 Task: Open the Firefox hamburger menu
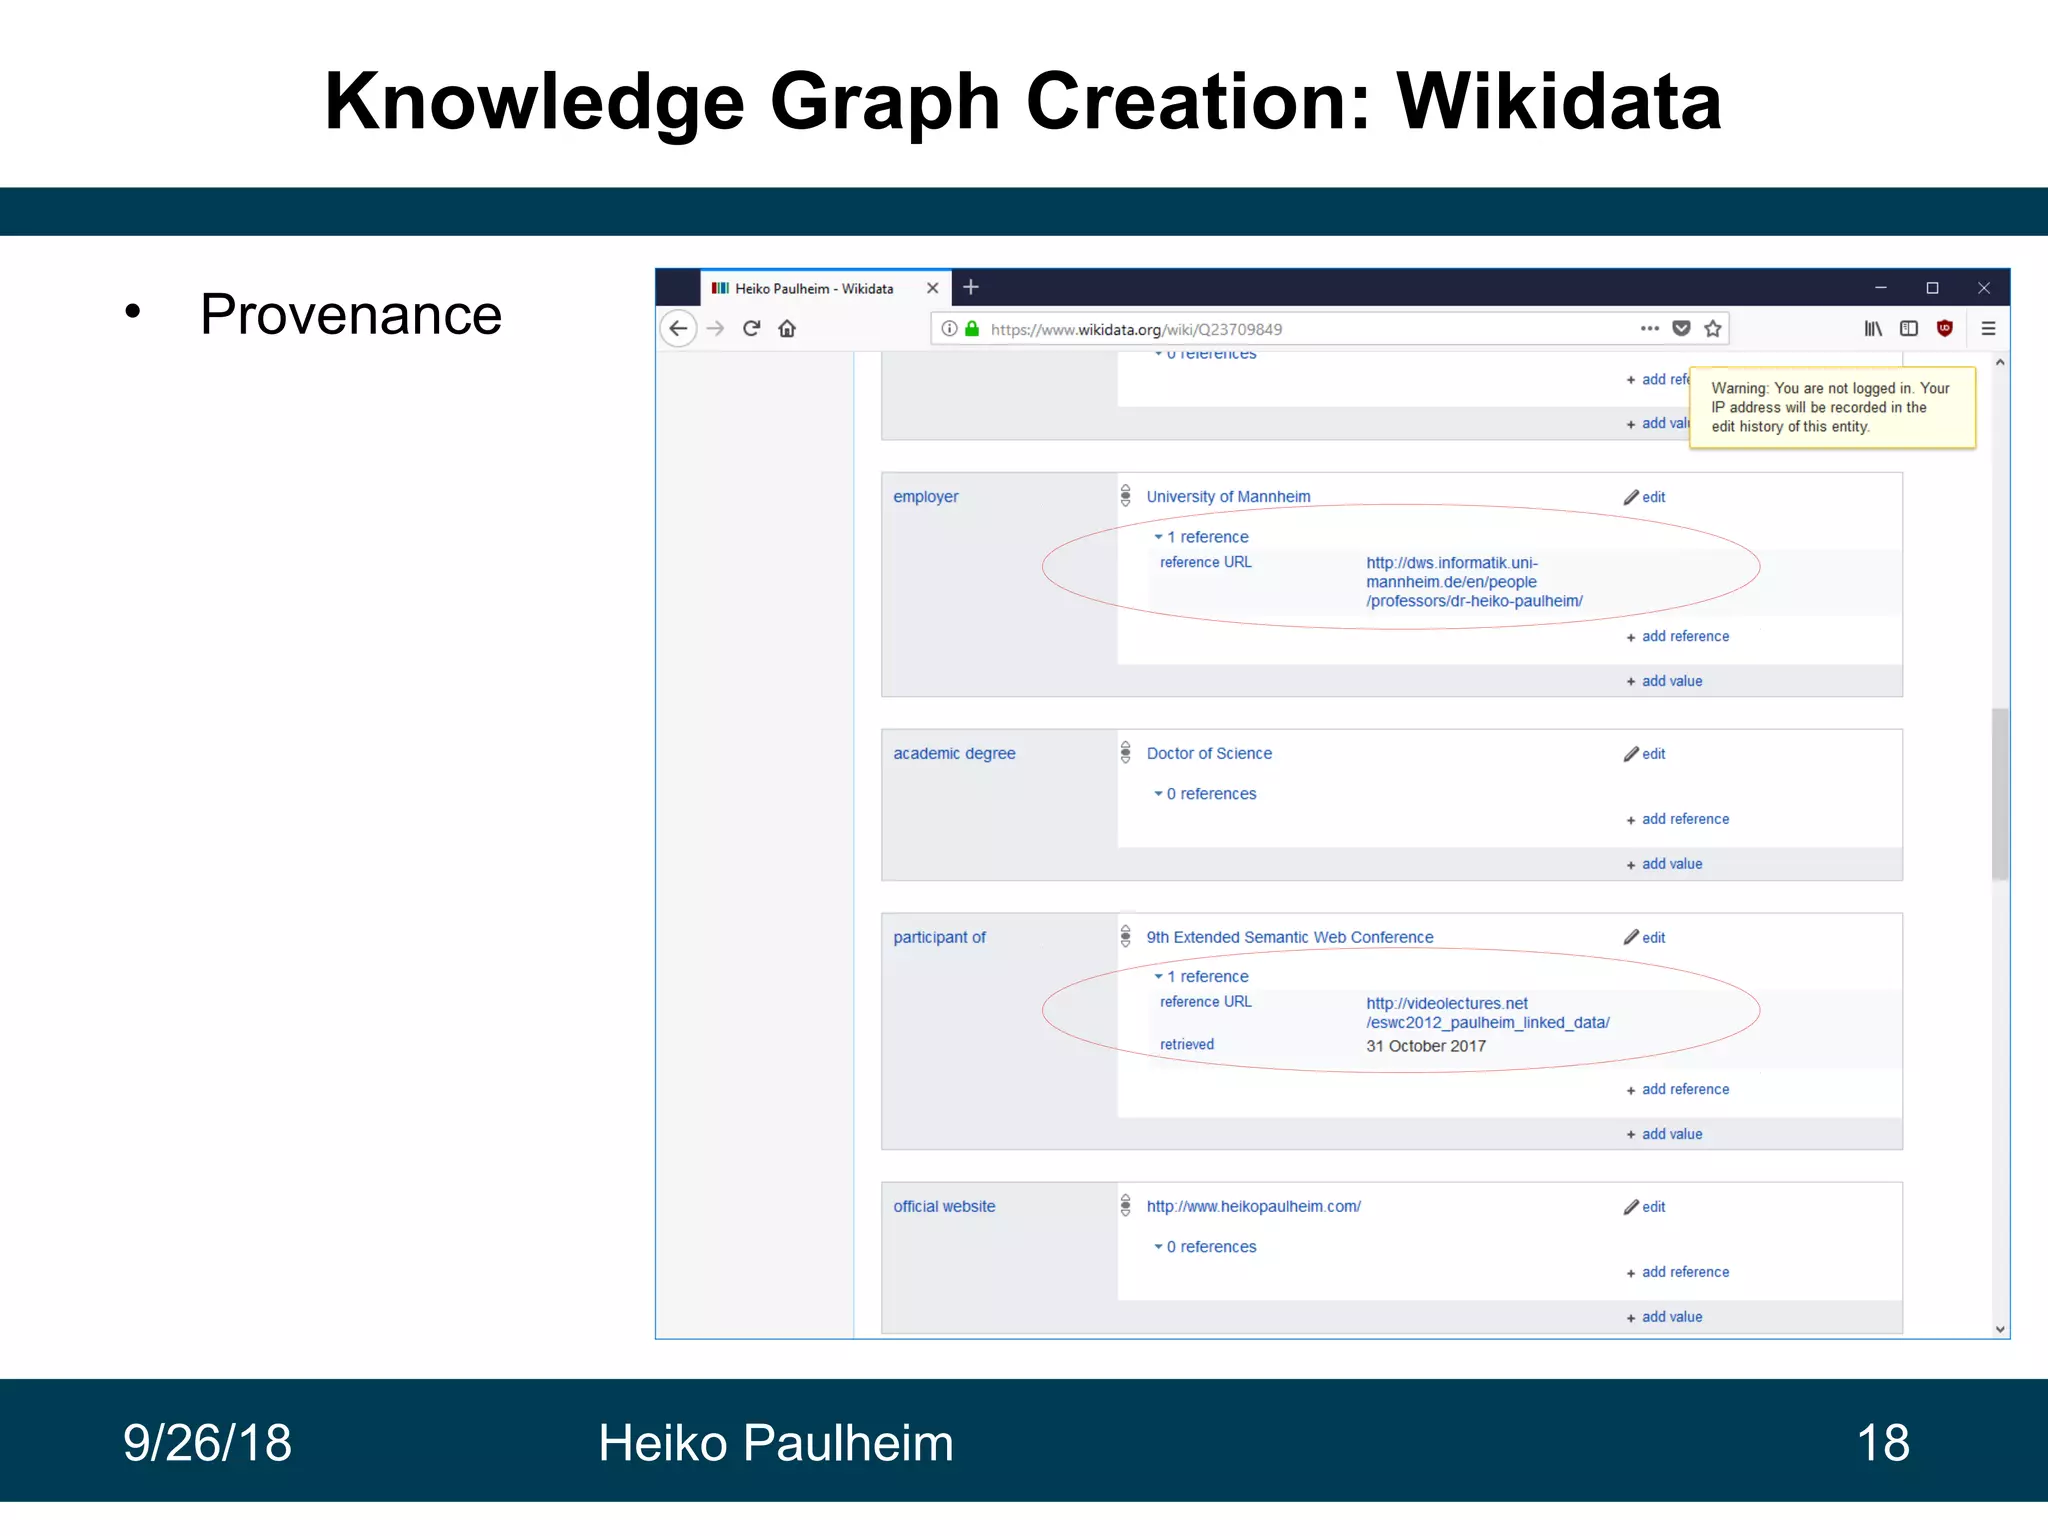coord(1988,329)
